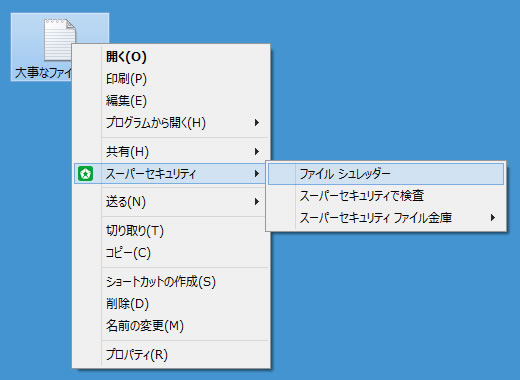Viewport: 520px width, 380px height.
Task: Click the スーパーセキュリティ menu entry
Action: (x=171, y=174)
